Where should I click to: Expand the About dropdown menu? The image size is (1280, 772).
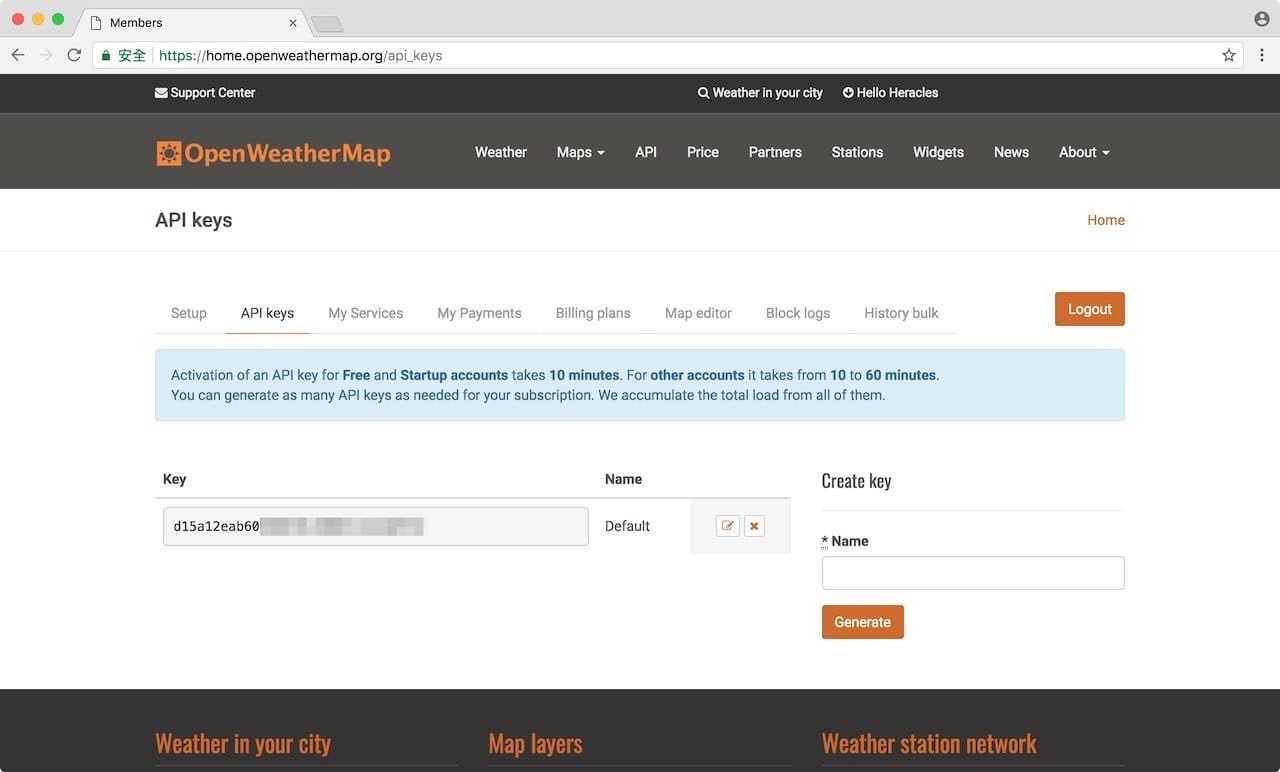point(1084,152)
